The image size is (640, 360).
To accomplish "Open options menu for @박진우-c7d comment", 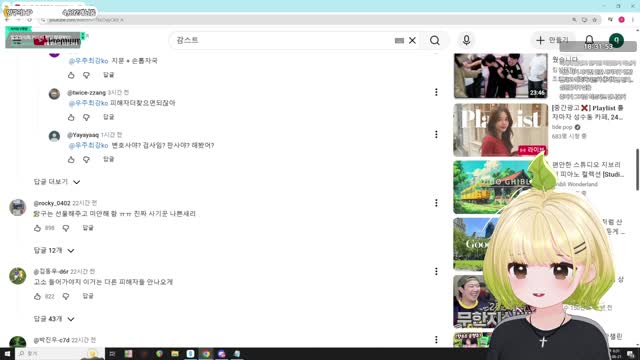I will coord(436,340).
